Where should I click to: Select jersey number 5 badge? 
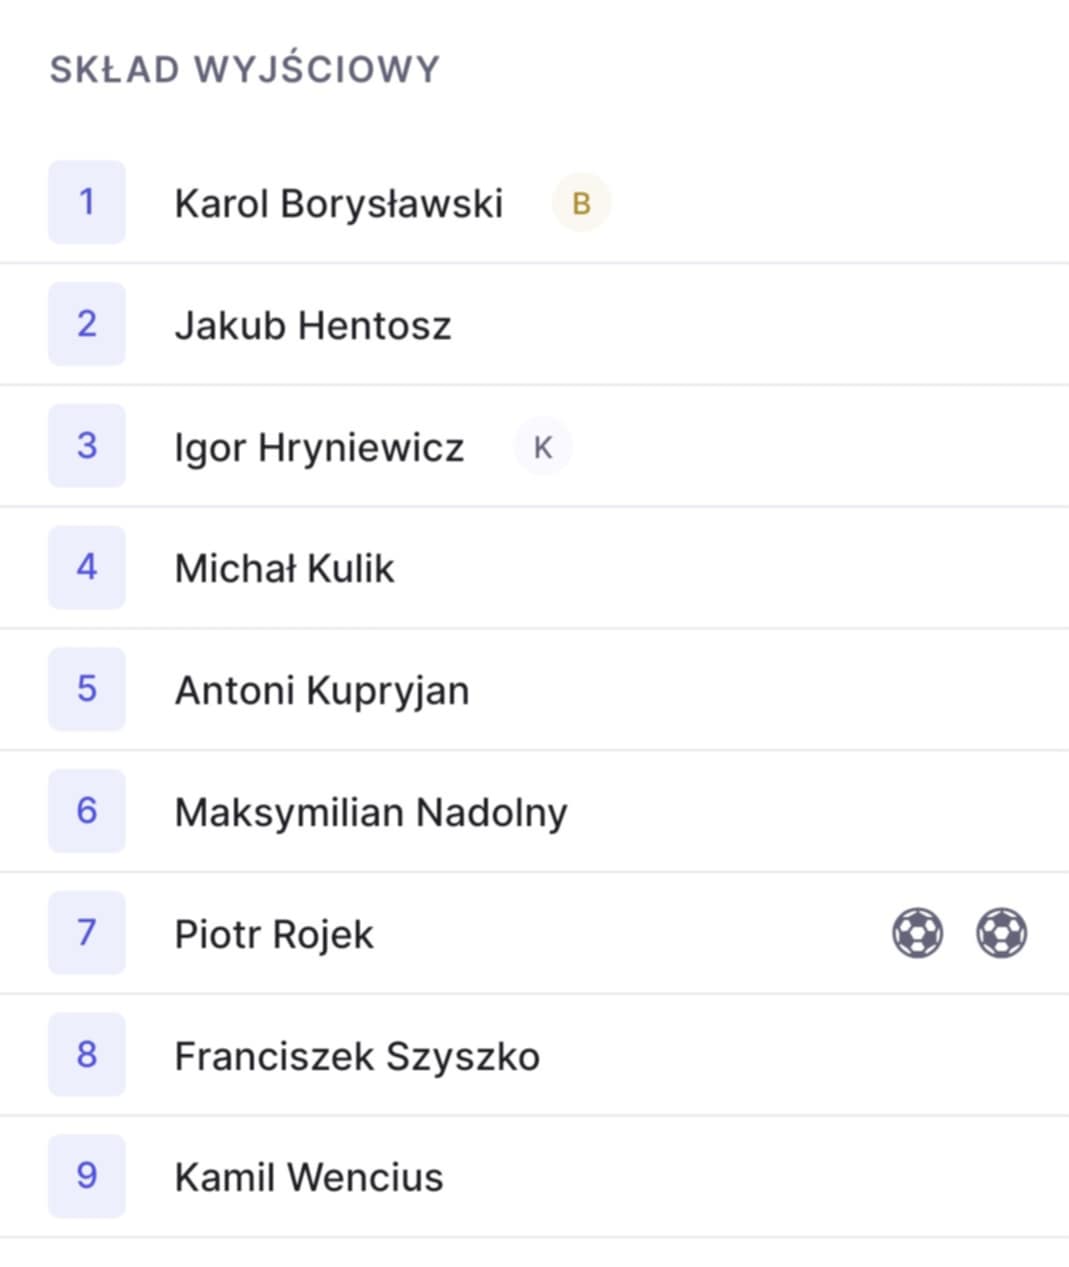click(87, 689)
